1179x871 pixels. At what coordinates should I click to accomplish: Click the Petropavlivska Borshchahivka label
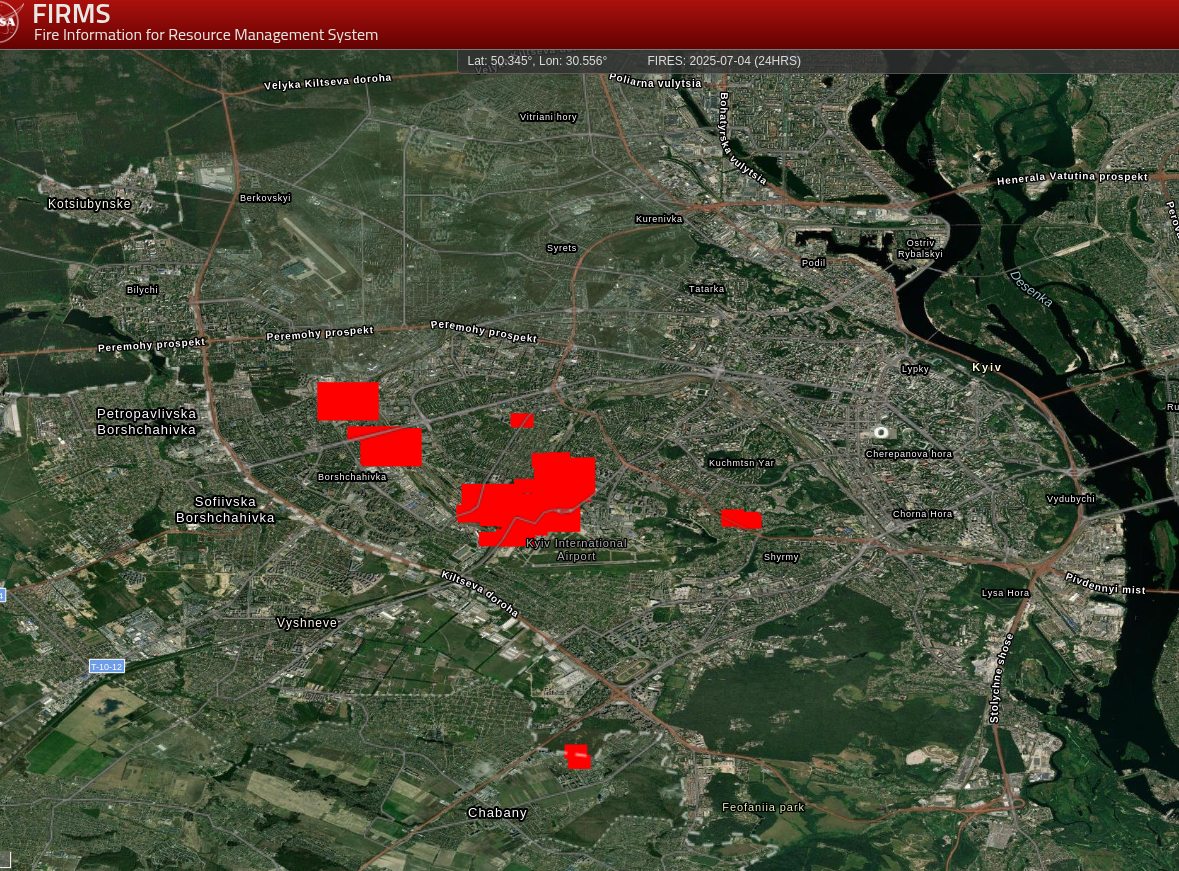[147, 421]
